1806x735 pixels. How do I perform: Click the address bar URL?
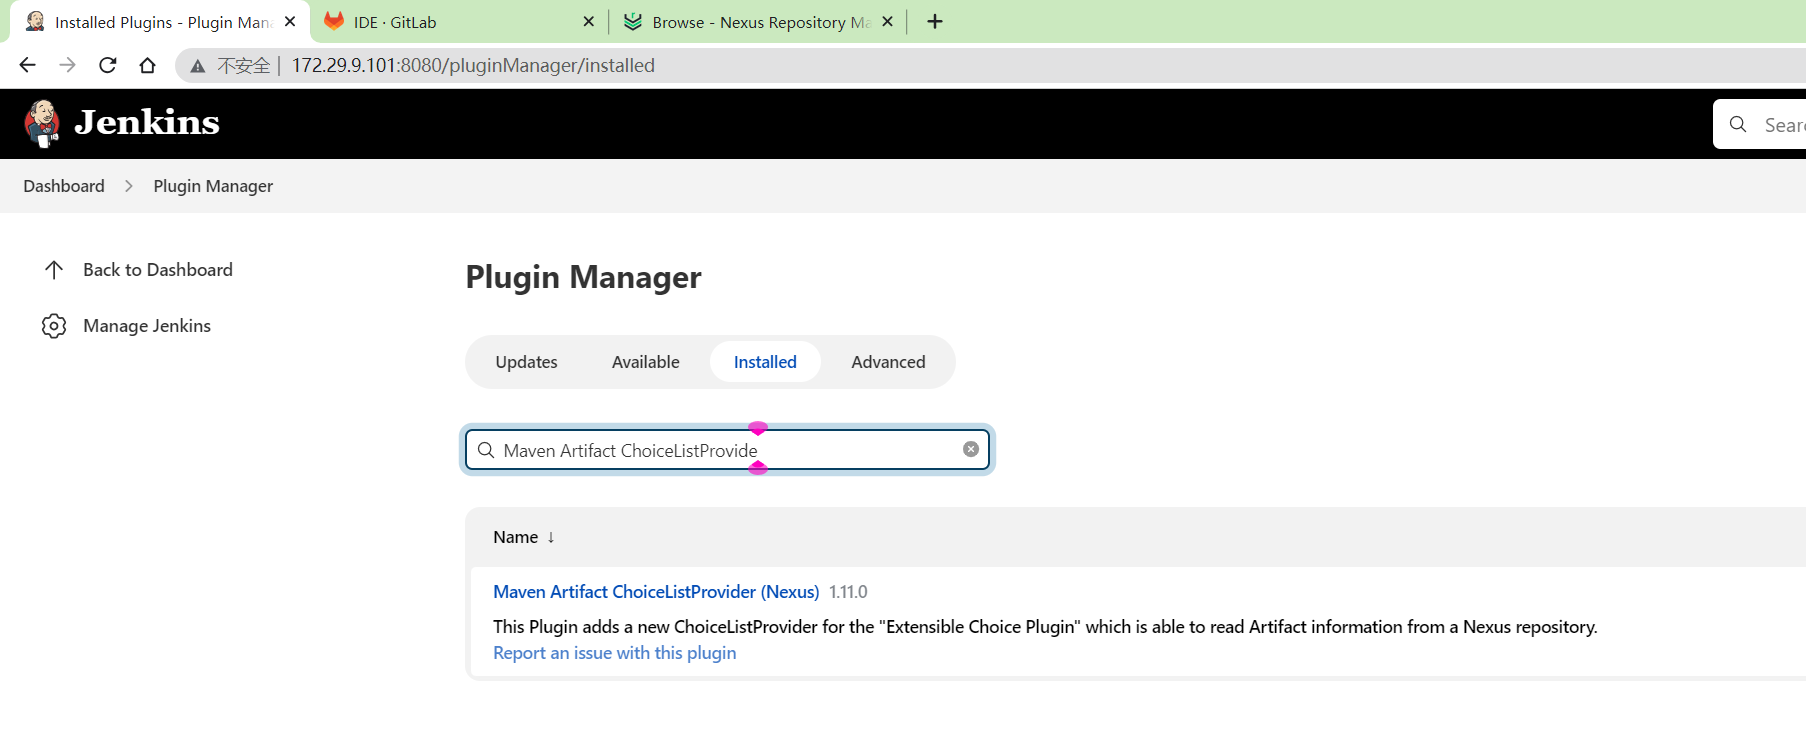473,65
